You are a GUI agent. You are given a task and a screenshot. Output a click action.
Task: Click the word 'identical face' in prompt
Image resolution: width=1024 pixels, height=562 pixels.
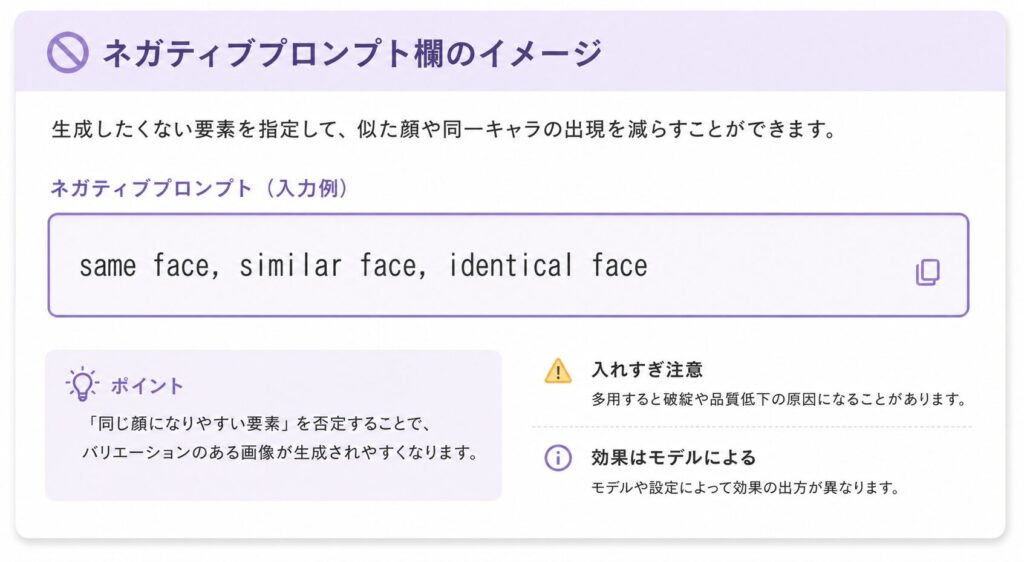pyautogui.click(x=548, y=266)
